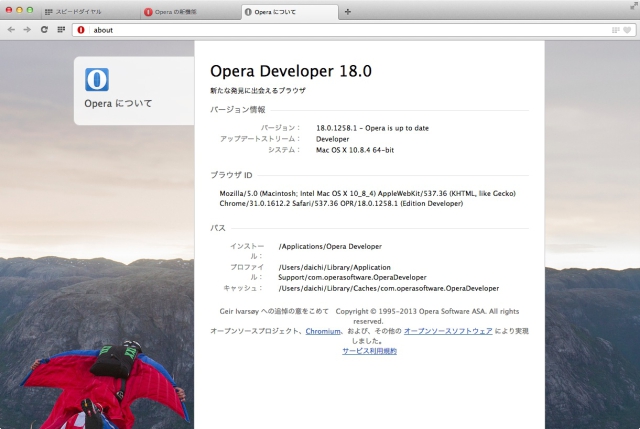Click the blue Opera logo icon

point(97,79)
